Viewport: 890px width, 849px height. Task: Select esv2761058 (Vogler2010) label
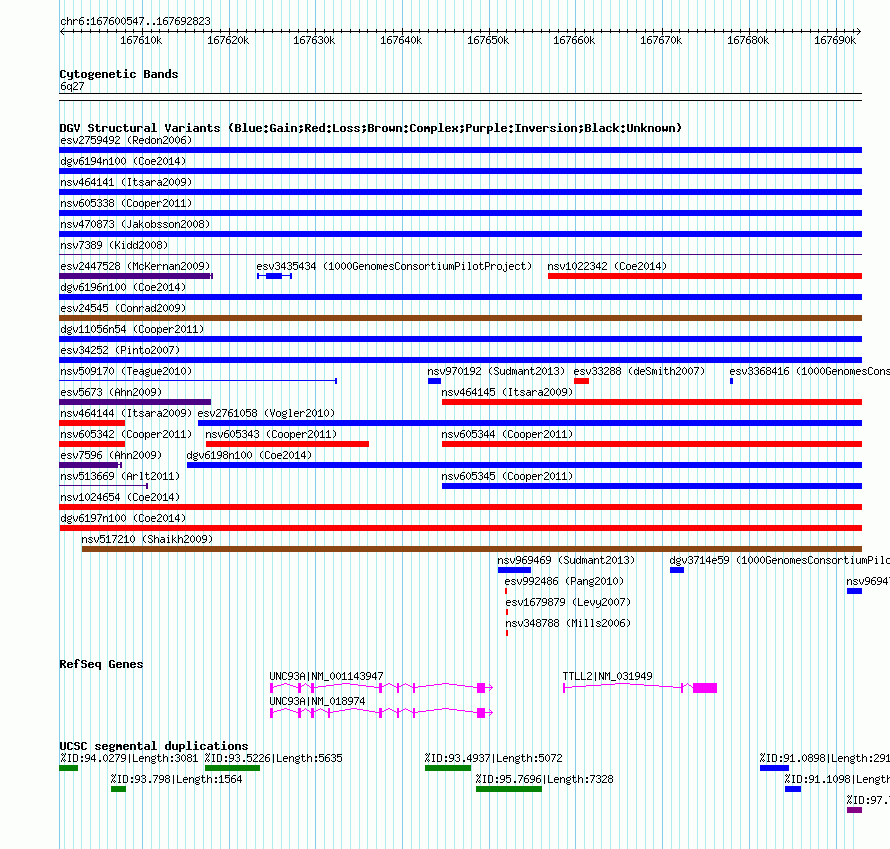[266, 413]
